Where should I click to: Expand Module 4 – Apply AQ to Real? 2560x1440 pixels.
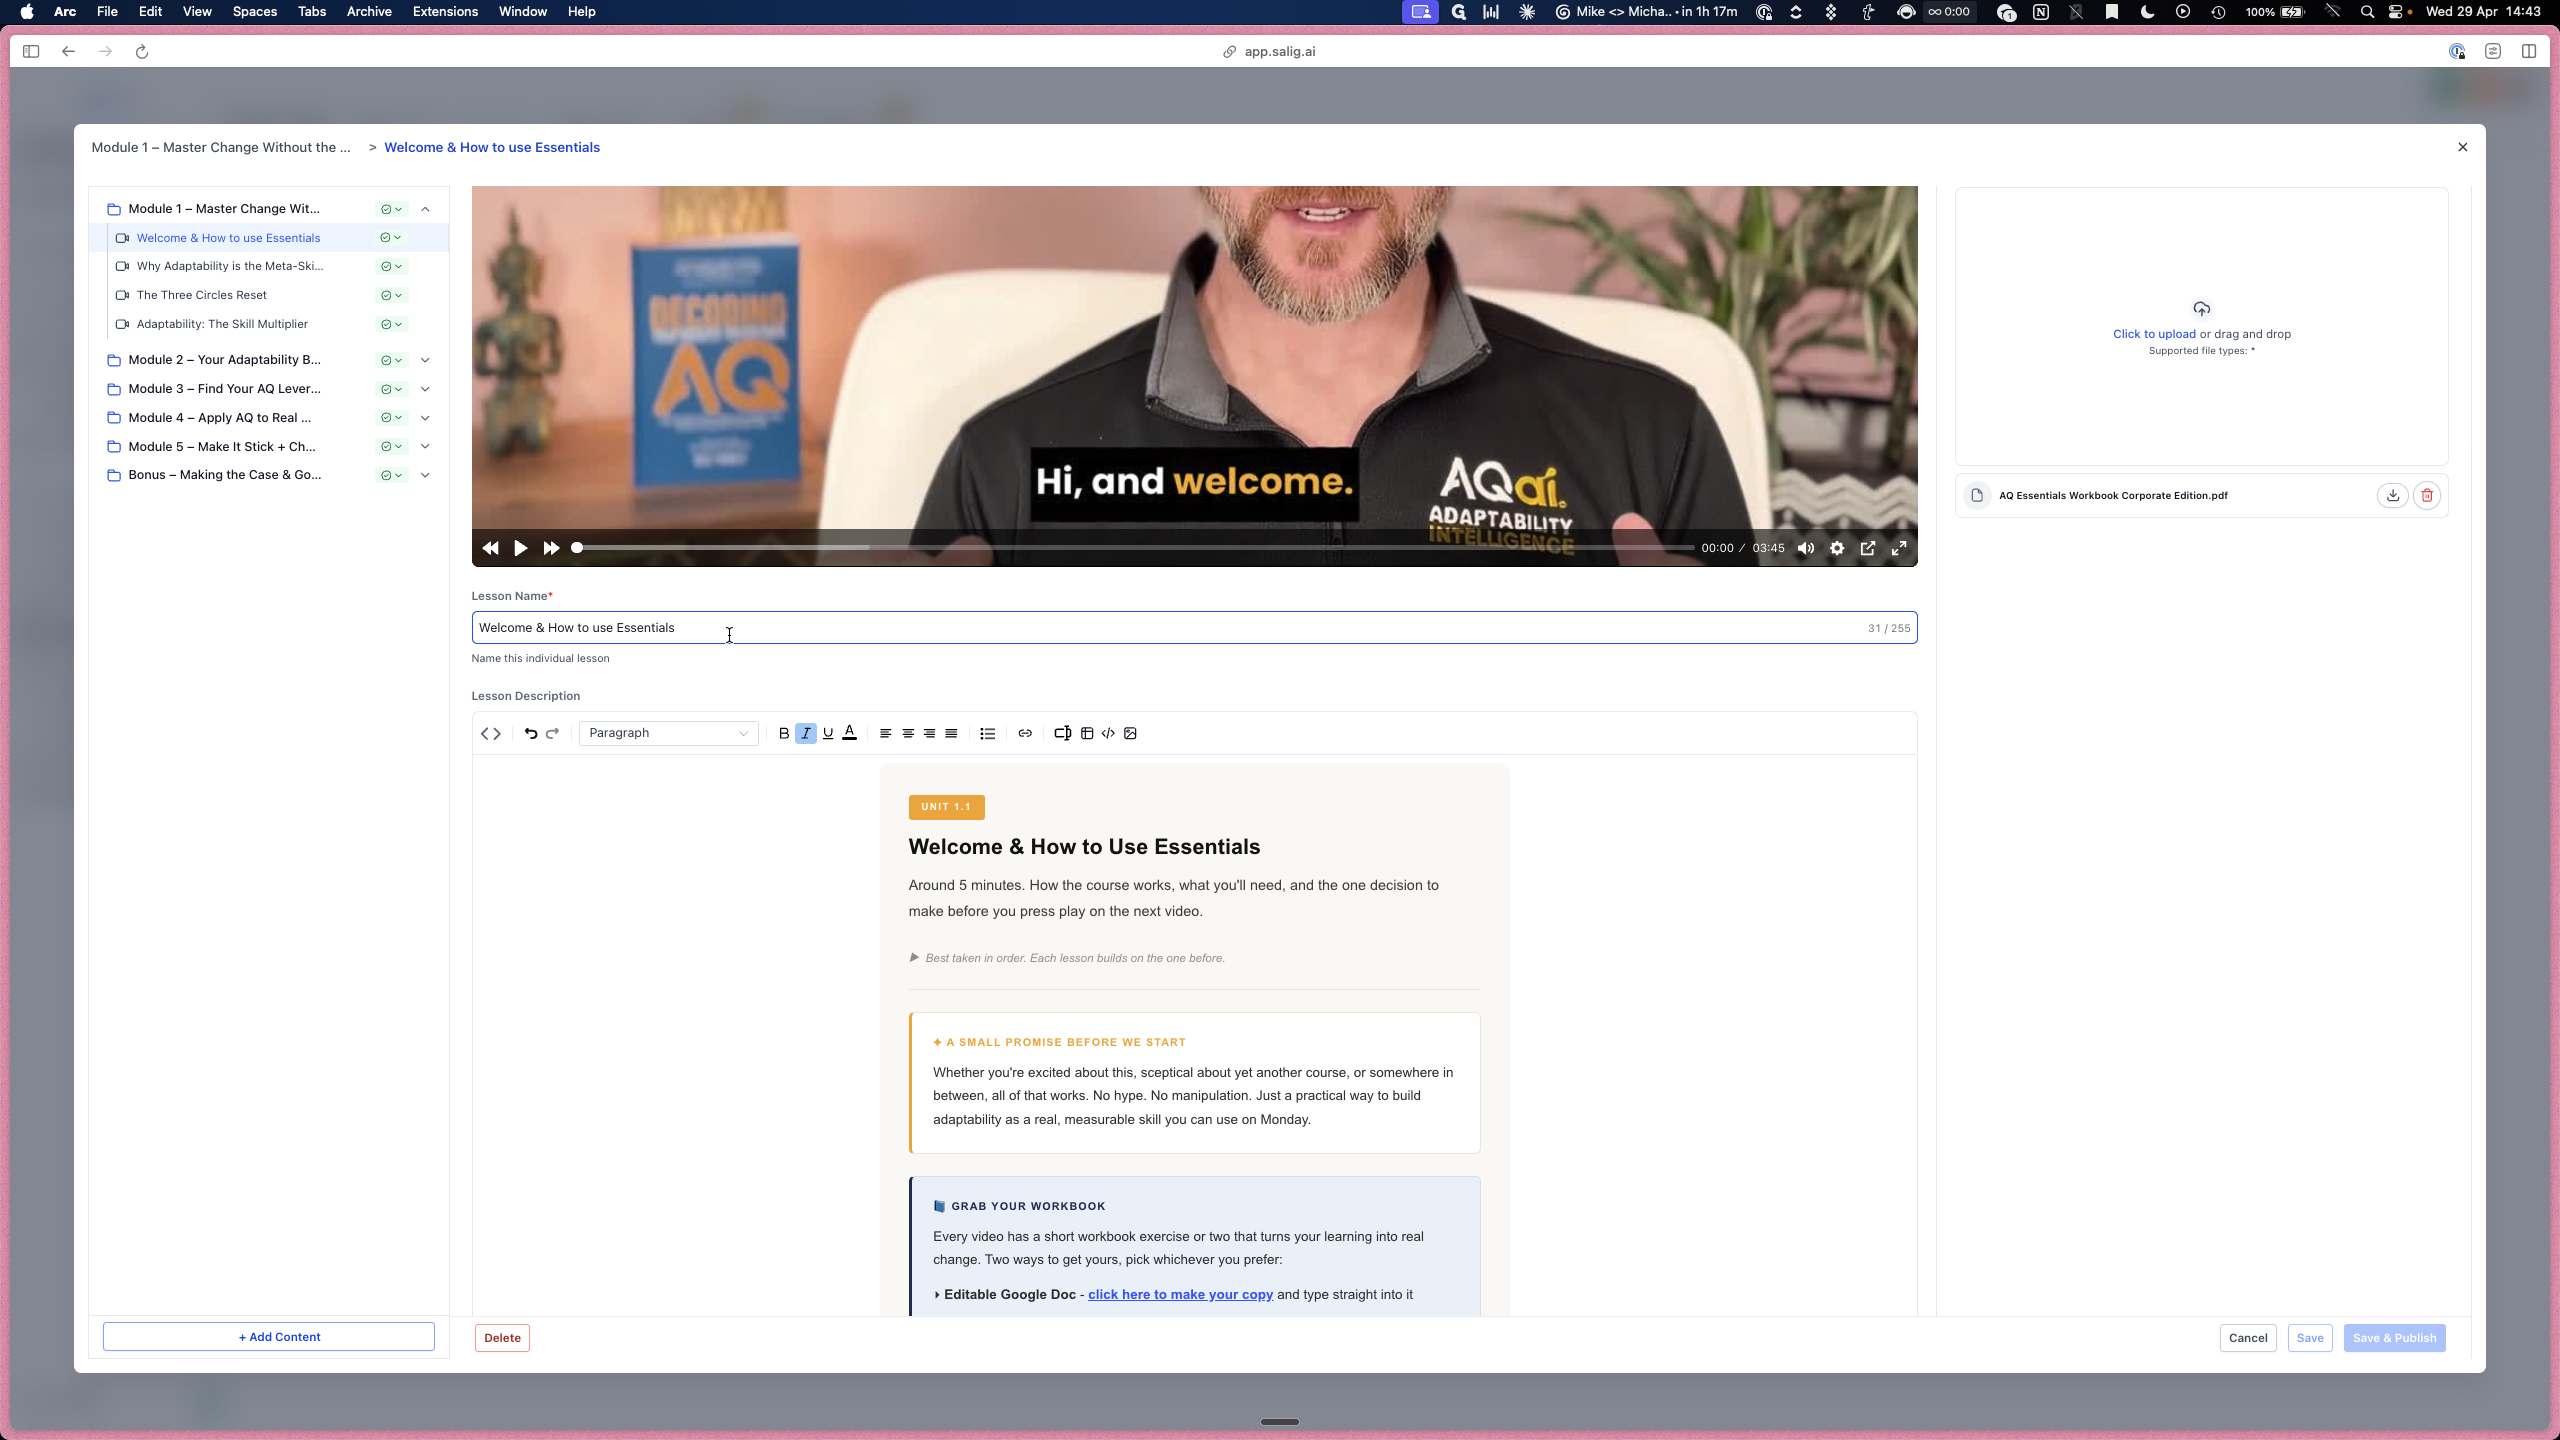coord(425,418)
